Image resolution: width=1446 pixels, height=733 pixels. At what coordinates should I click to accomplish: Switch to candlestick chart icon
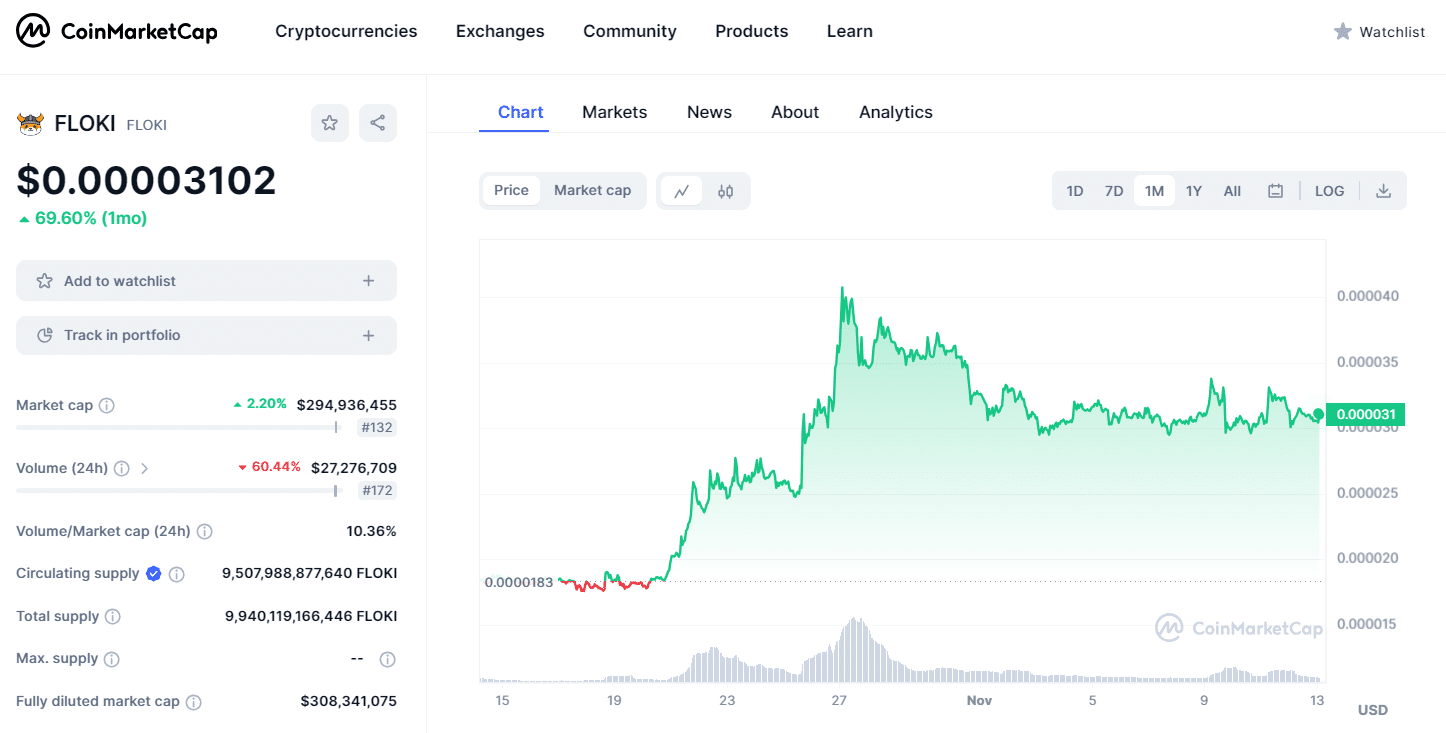pos(726,191)
